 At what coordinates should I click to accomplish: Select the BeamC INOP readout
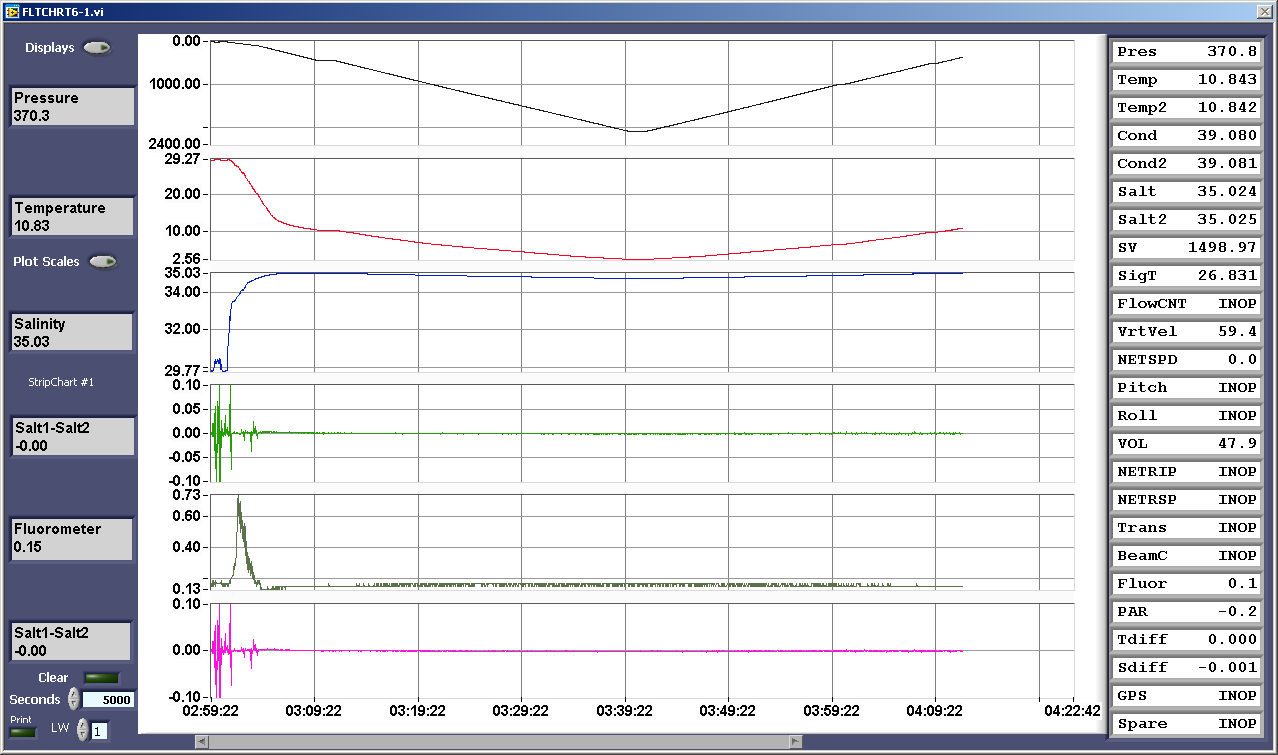click(1187, 556)
